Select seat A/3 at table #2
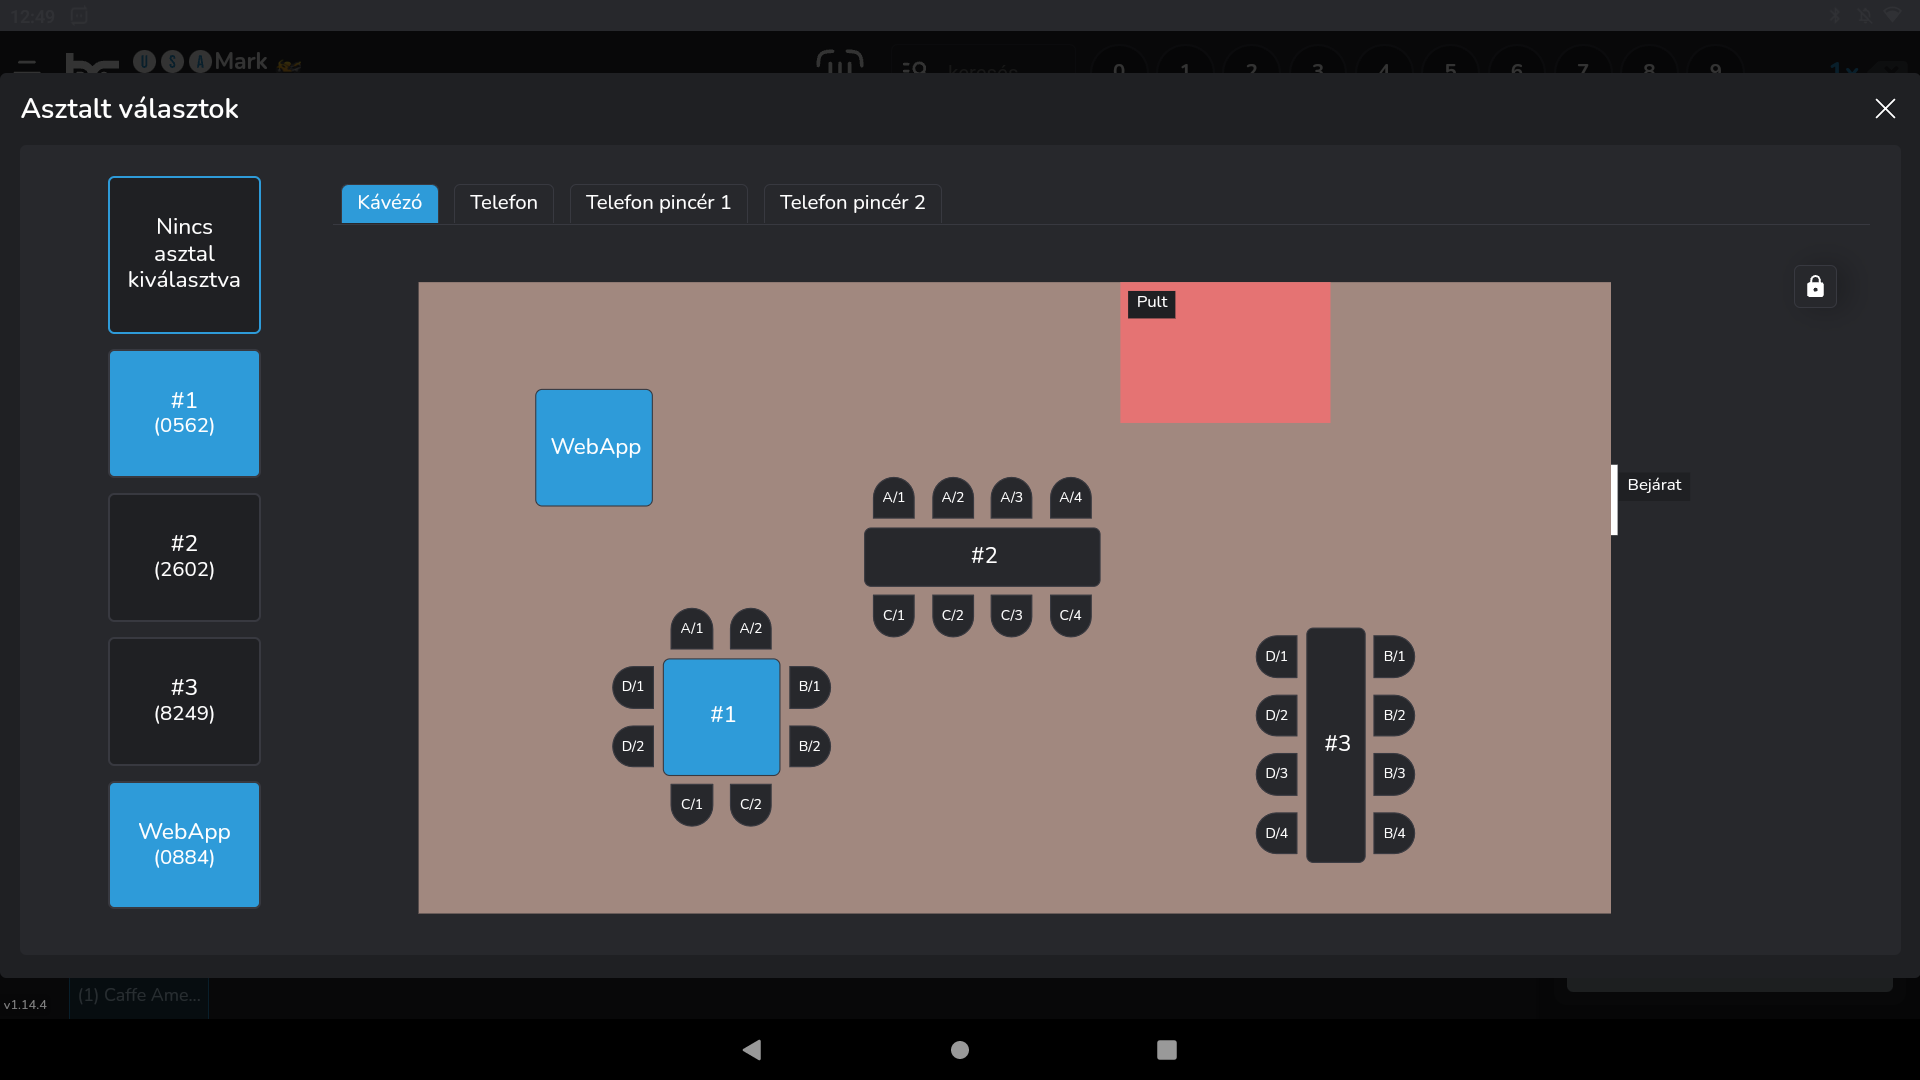The image size is (1920, 1080). point(1011,497)
